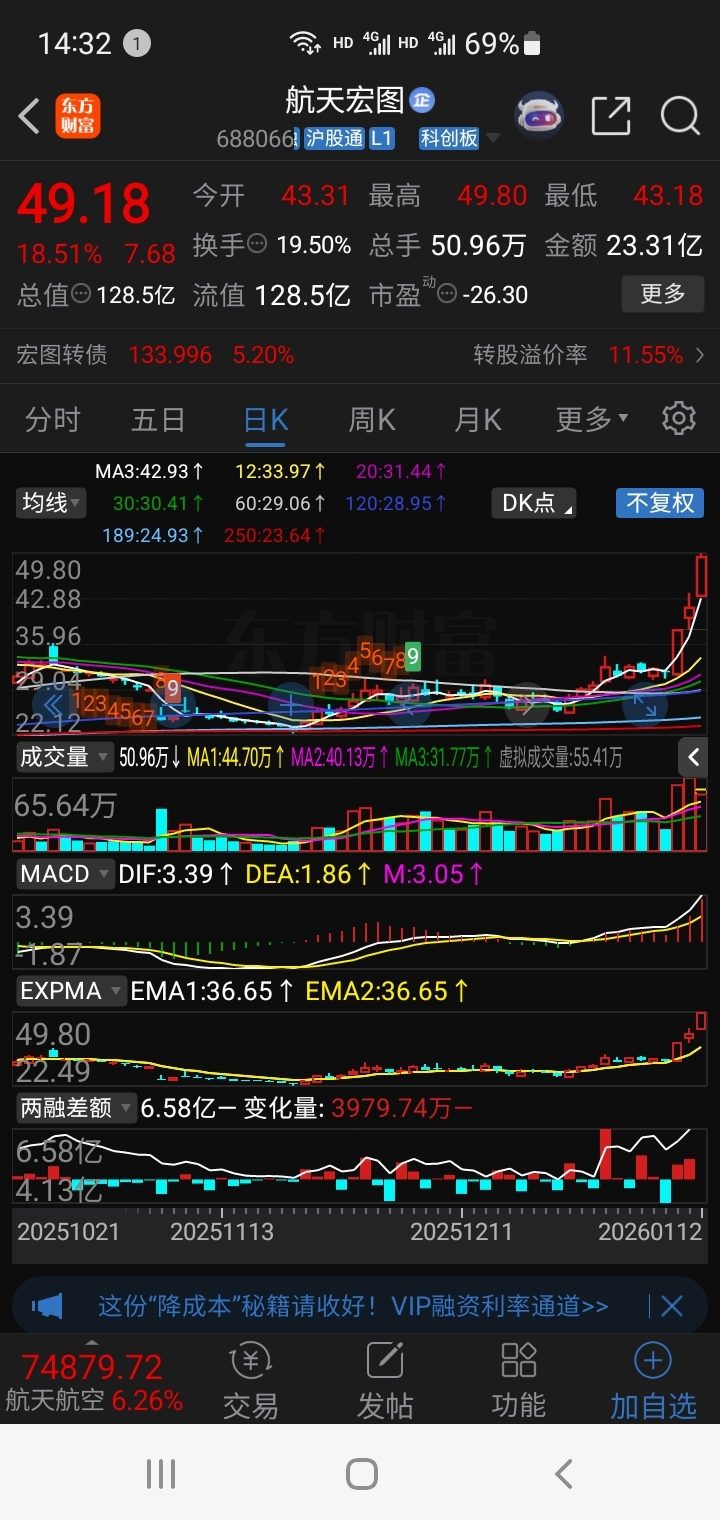
Task: Tap the 虚拟成交量:55.41万 label
Action: click(560, 757)
